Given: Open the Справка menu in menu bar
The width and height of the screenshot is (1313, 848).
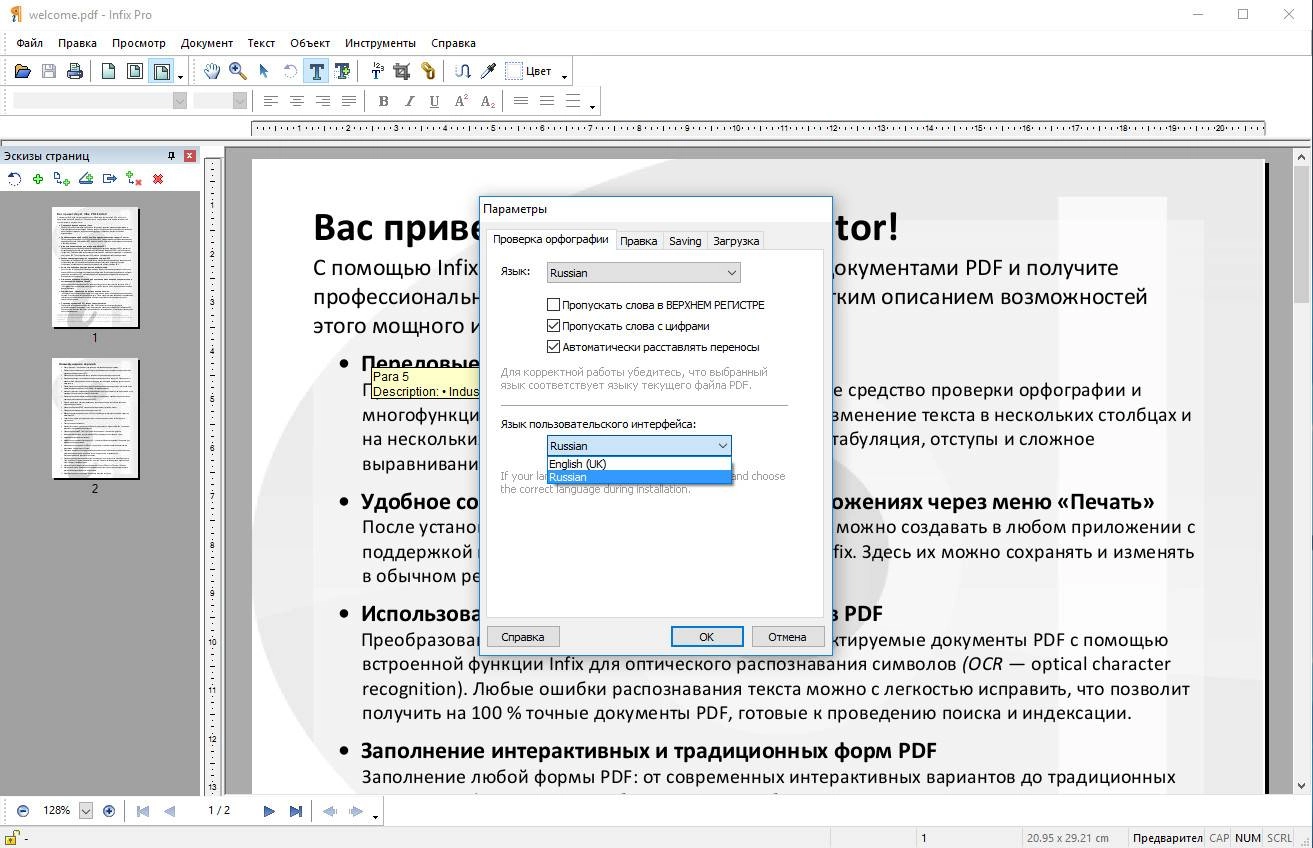Looking at the screenshot, I should [x=453, y=43].
